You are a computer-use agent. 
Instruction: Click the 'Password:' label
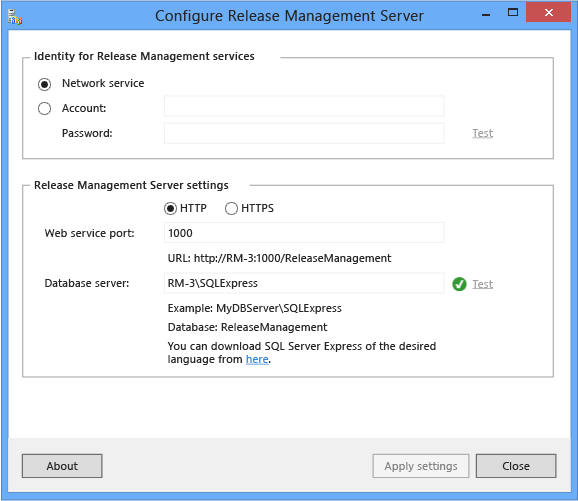tap(87, 133)
